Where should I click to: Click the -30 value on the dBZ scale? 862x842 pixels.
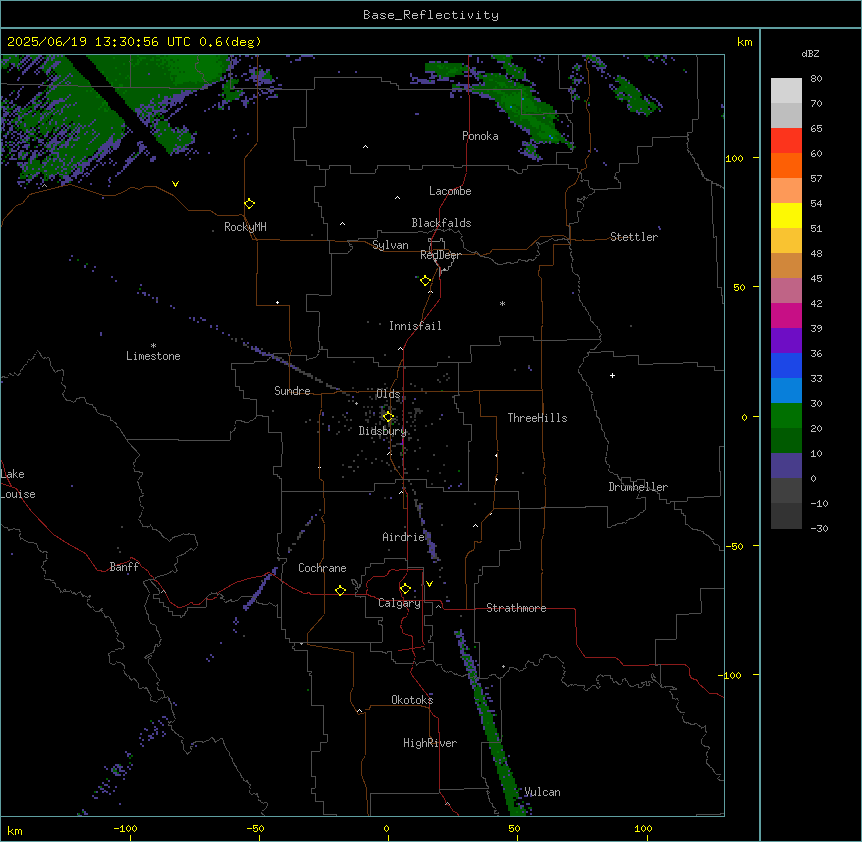pos(819,529)
